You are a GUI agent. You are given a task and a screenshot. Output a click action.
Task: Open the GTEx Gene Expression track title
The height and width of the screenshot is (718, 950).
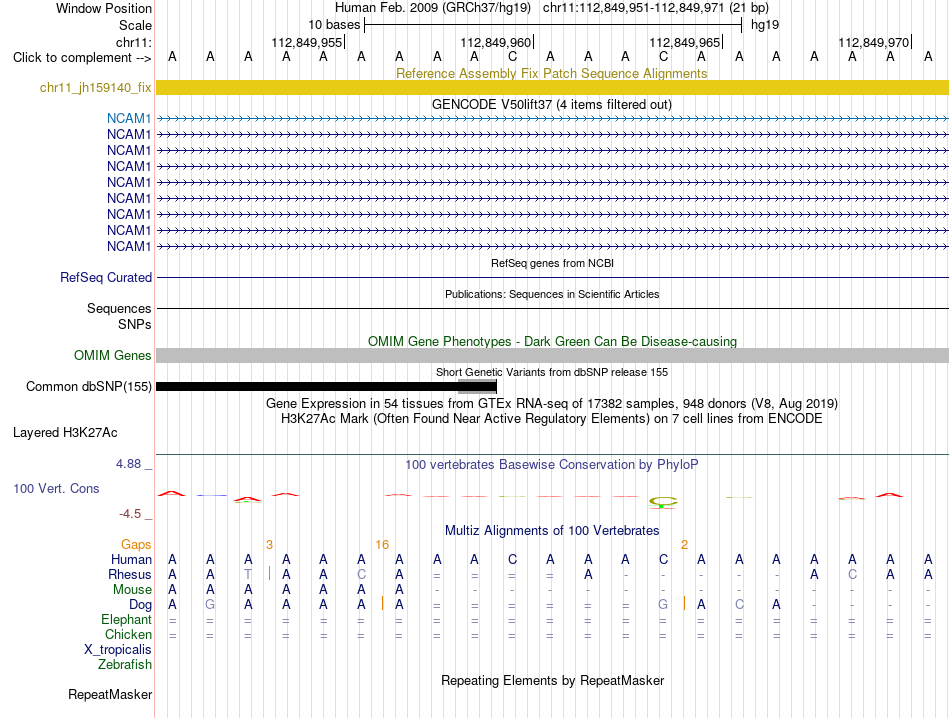[552, 404]
